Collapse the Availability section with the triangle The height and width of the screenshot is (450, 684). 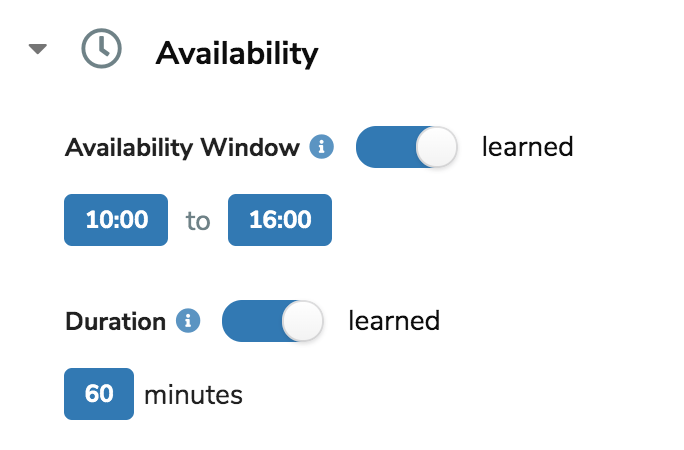click(x=38, y=49)
